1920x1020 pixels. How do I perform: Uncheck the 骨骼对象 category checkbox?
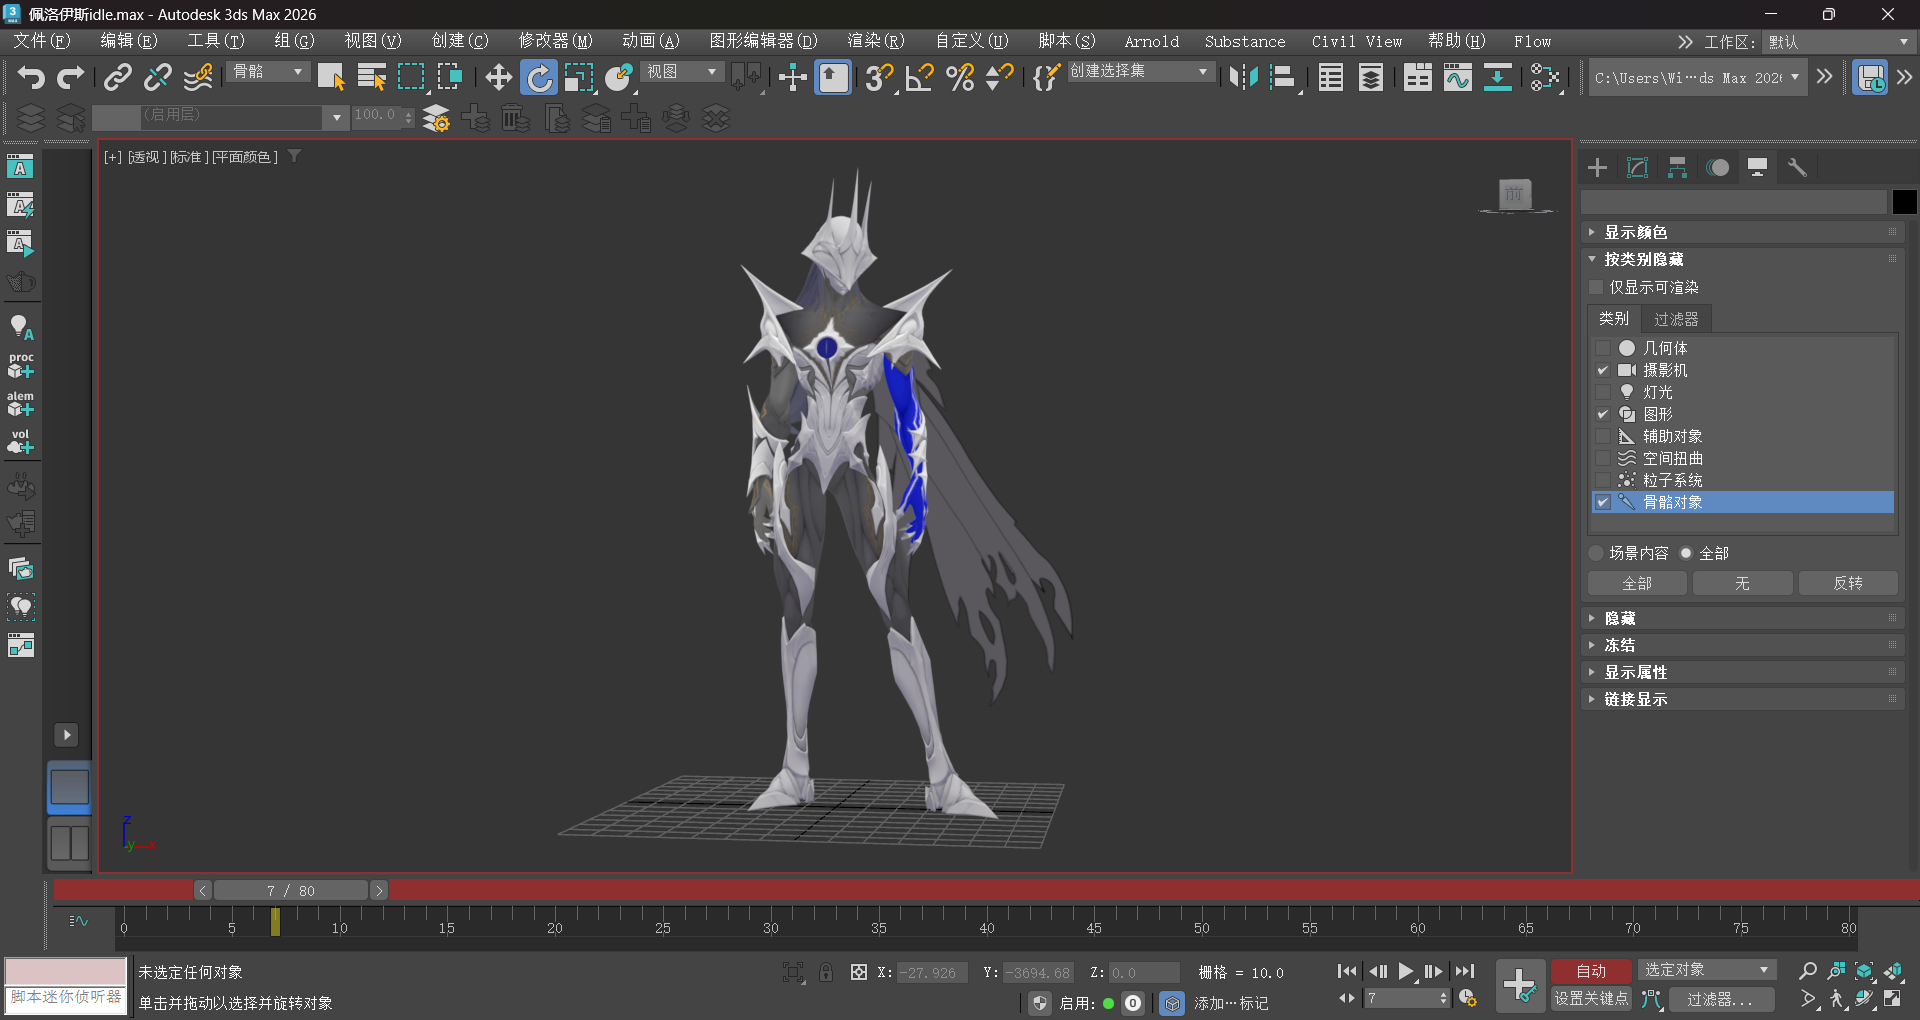tap(1603, 502)
